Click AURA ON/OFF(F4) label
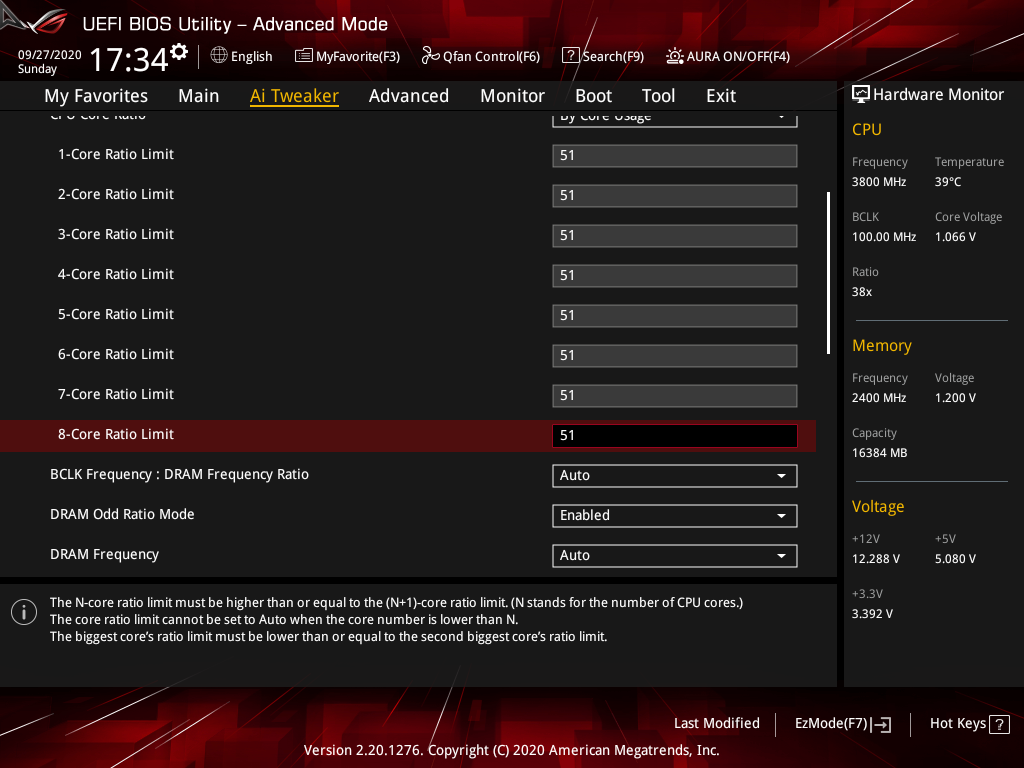 coord(738,56)
